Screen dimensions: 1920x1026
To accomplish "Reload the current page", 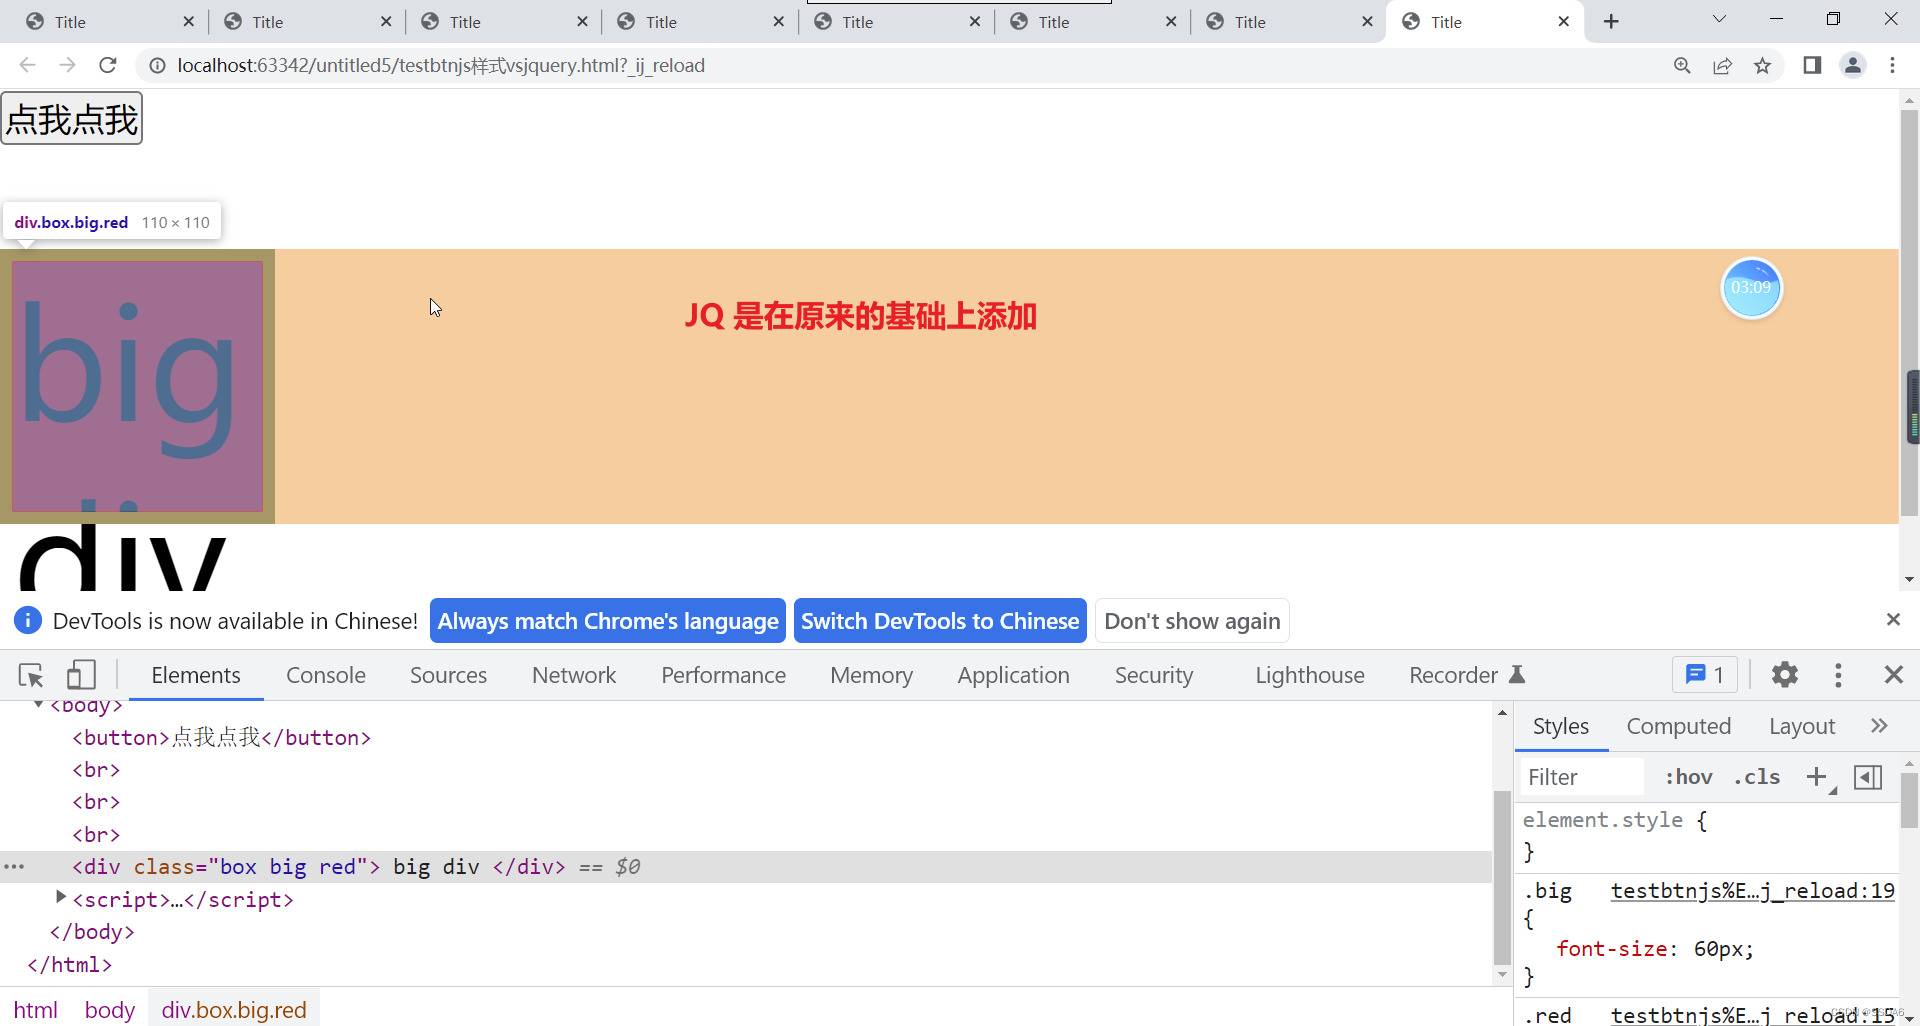I will [108, 65].
